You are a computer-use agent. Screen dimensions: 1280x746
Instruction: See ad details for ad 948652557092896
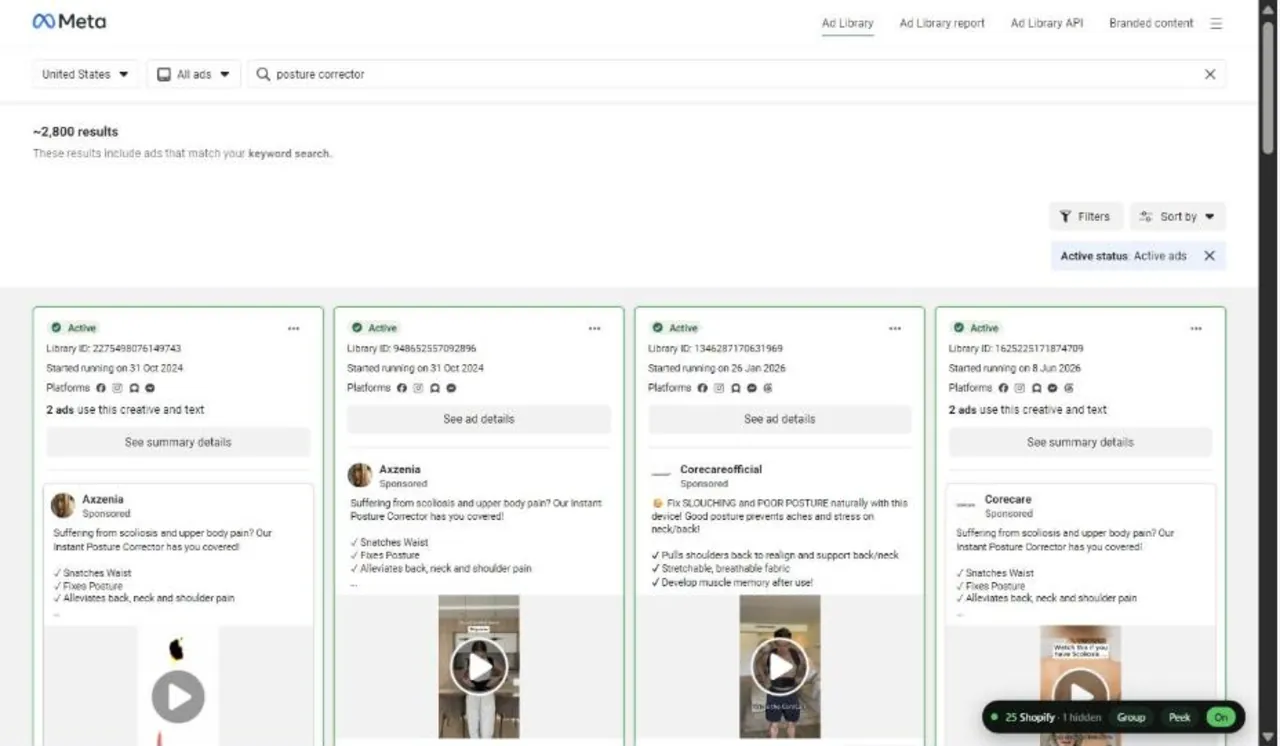pos(479,419)
